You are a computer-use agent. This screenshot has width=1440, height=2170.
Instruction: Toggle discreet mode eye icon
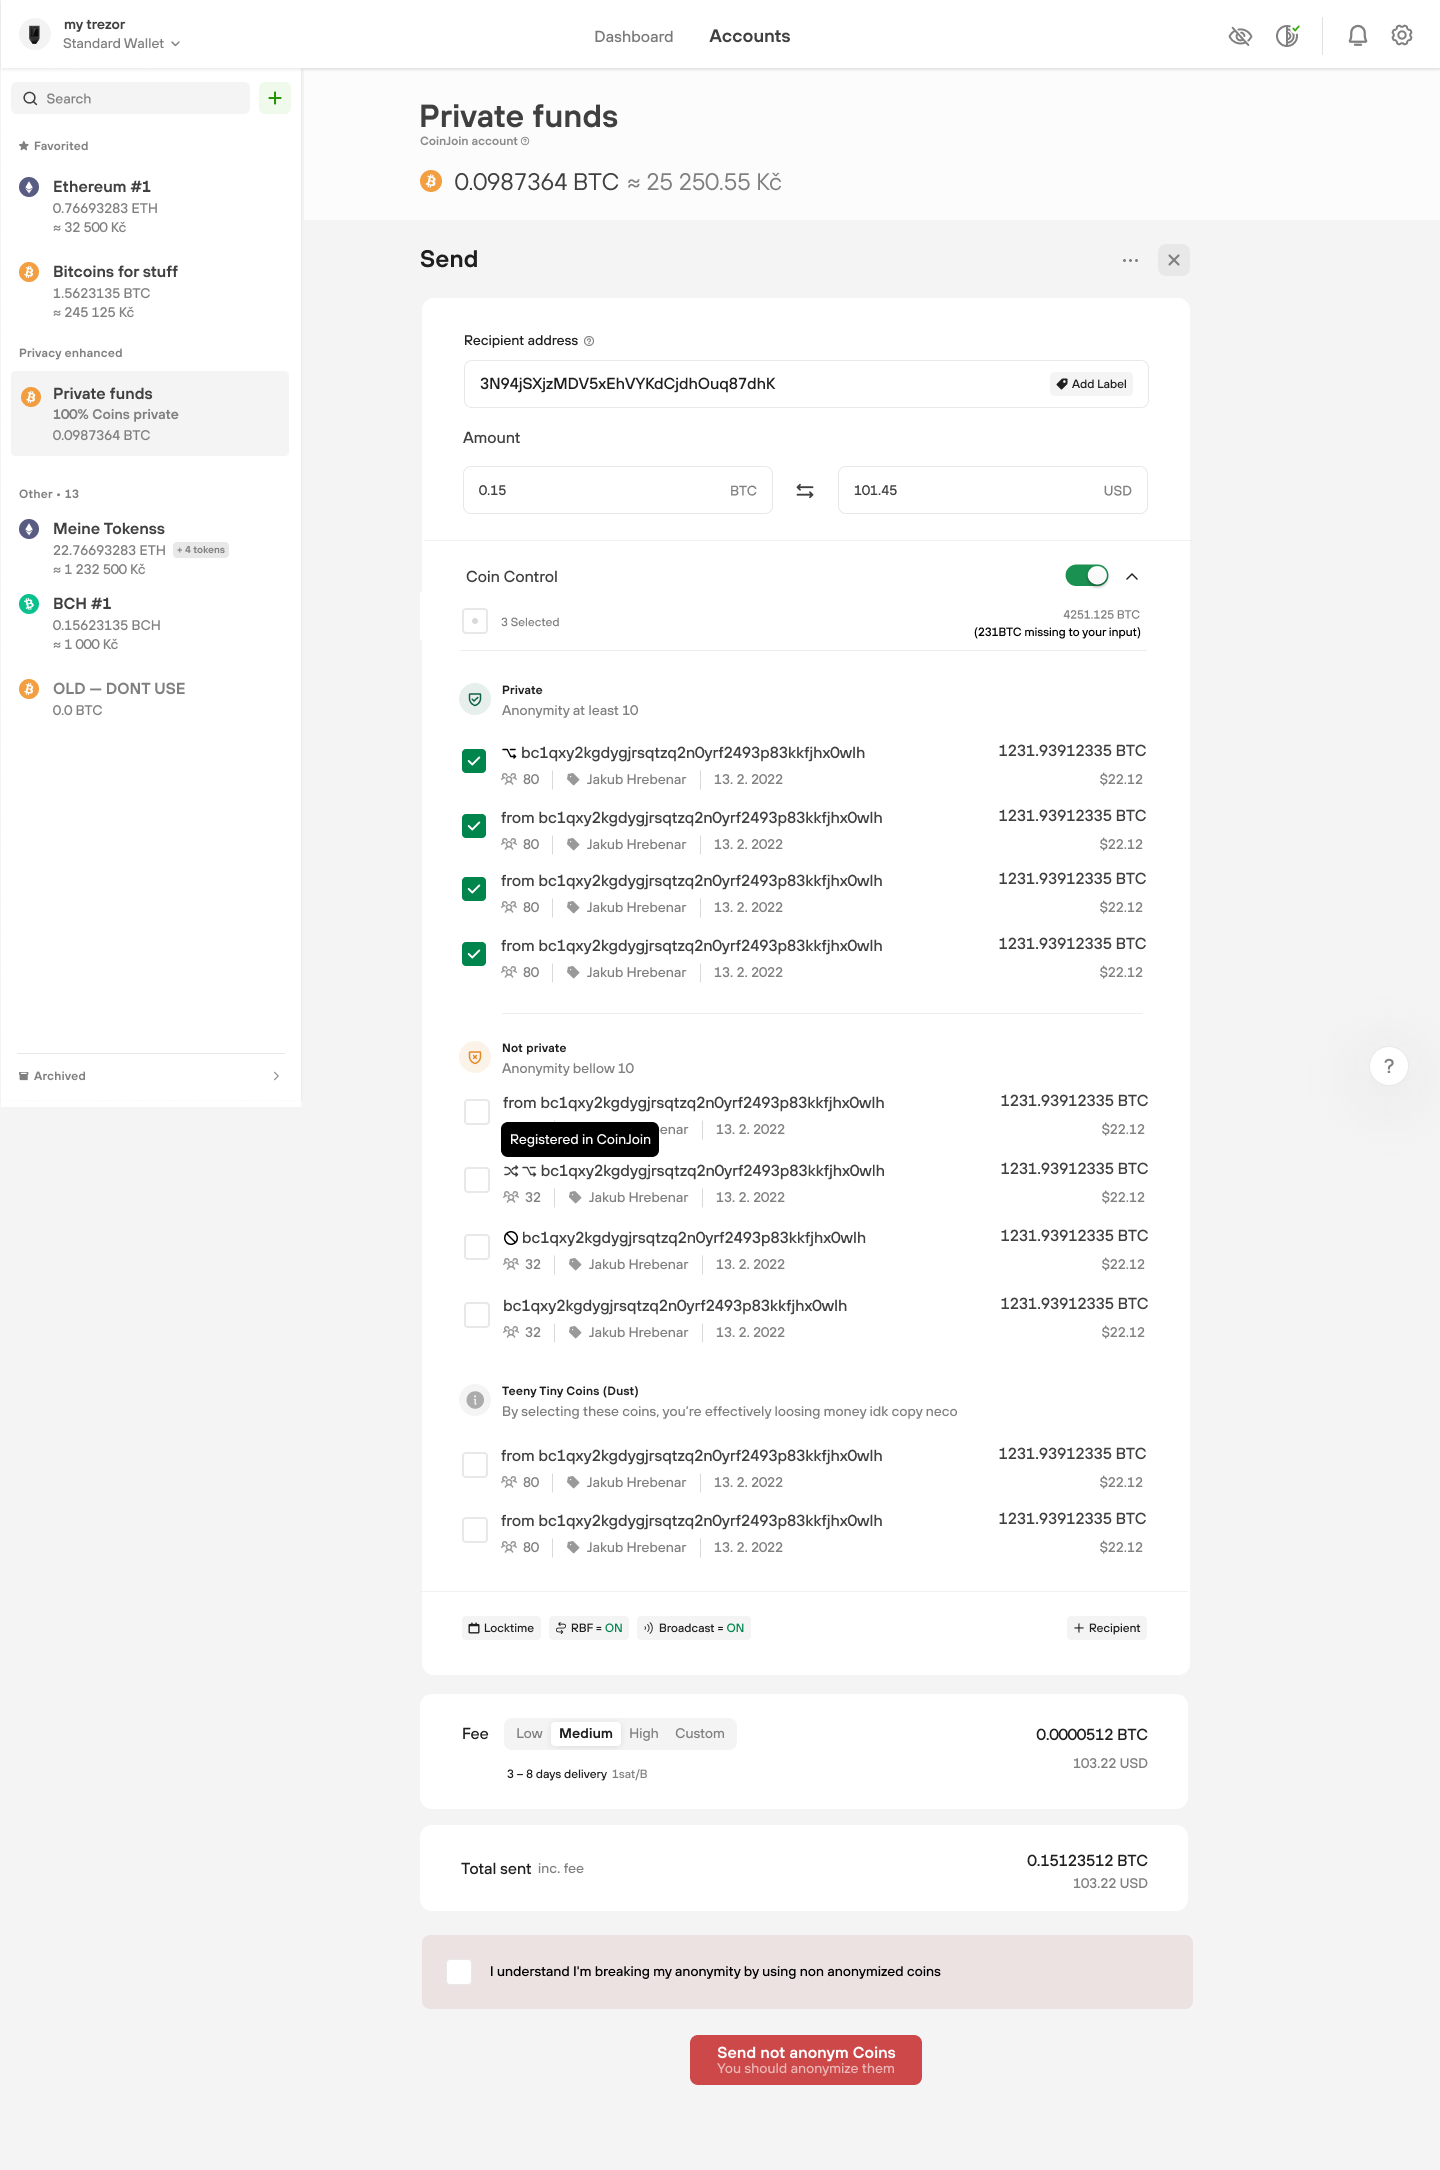(x=1240, y=37)
